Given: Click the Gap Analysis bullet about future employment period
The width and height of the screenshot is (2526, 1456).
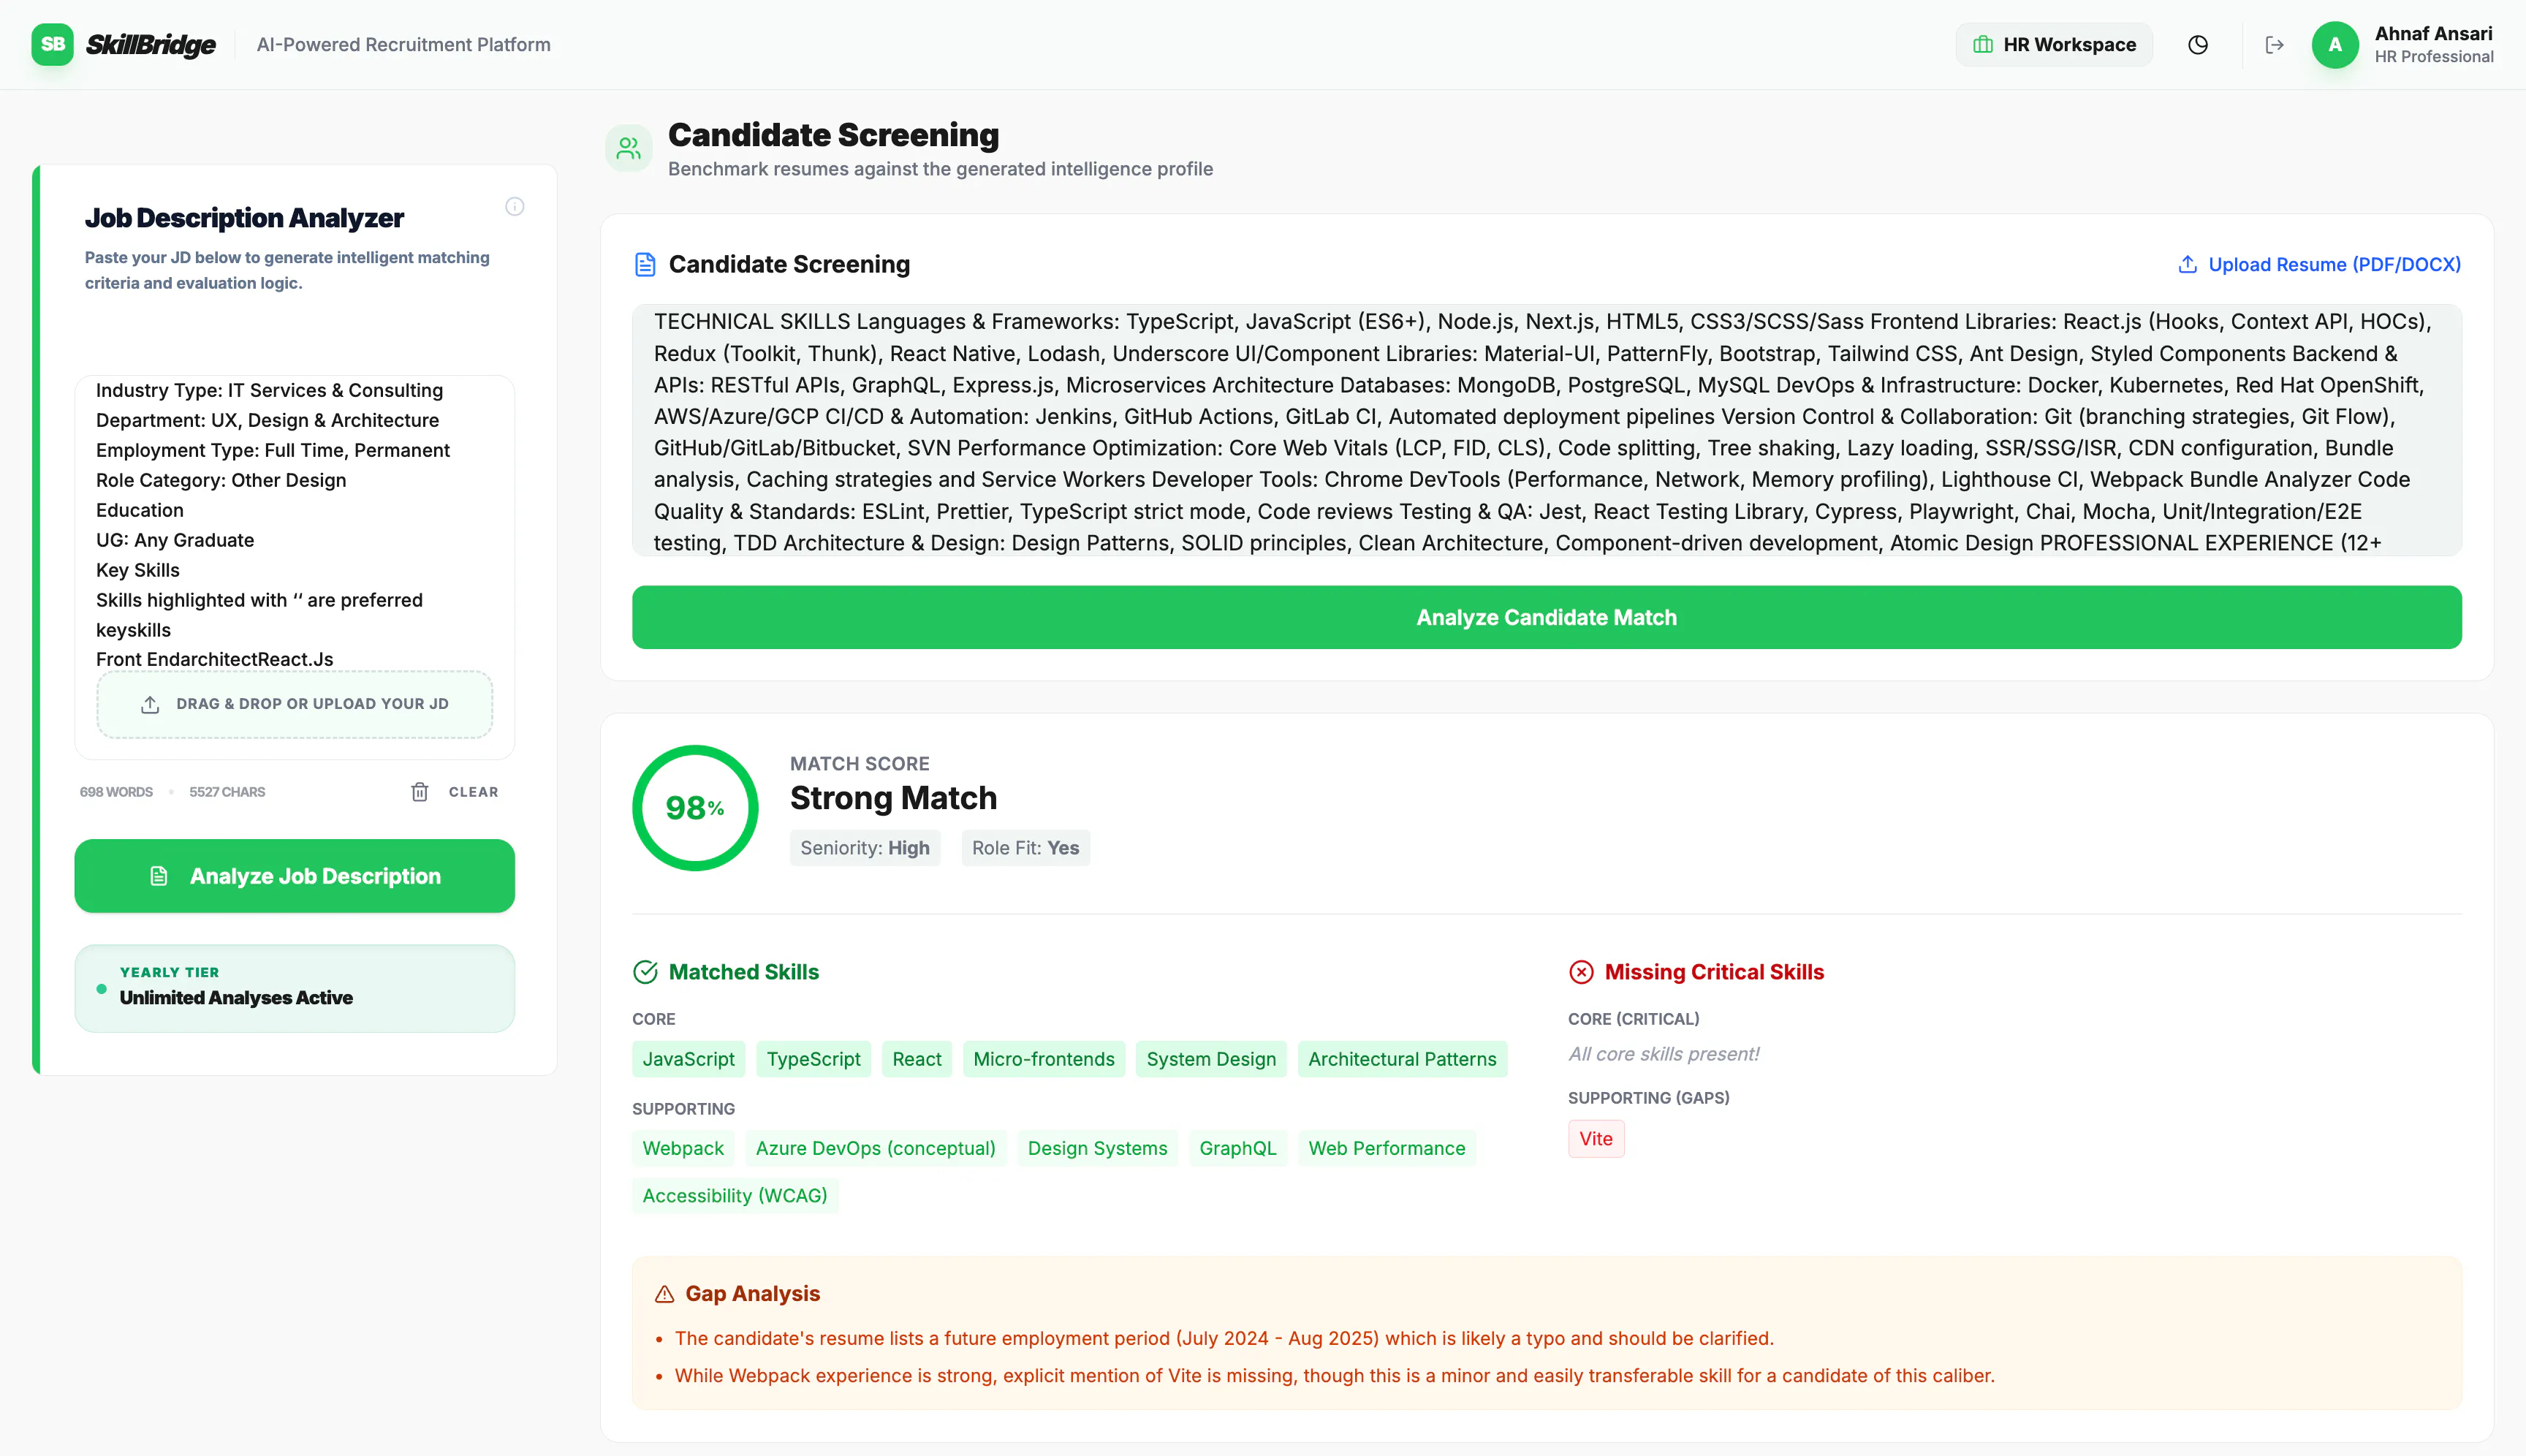Looking at the screenshot, I should pyautogui.click(x=1224, y=1338).
